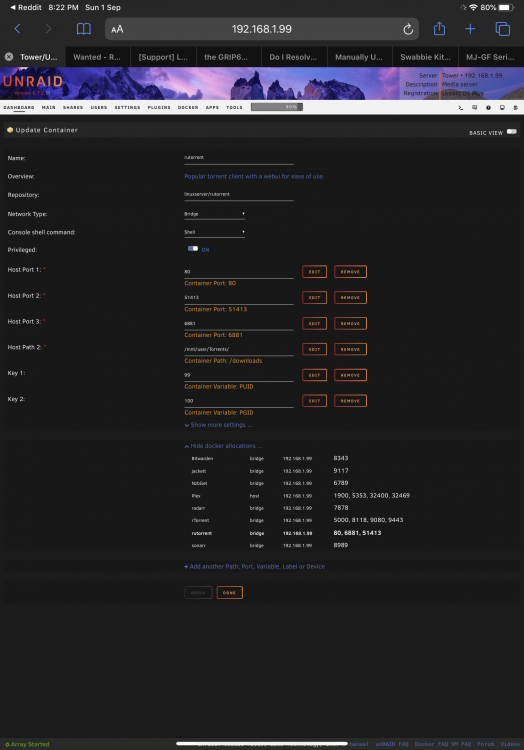Switch to the GRIP6... tab
This screenshot has height=750, width=524.
[x=229, y=57]
